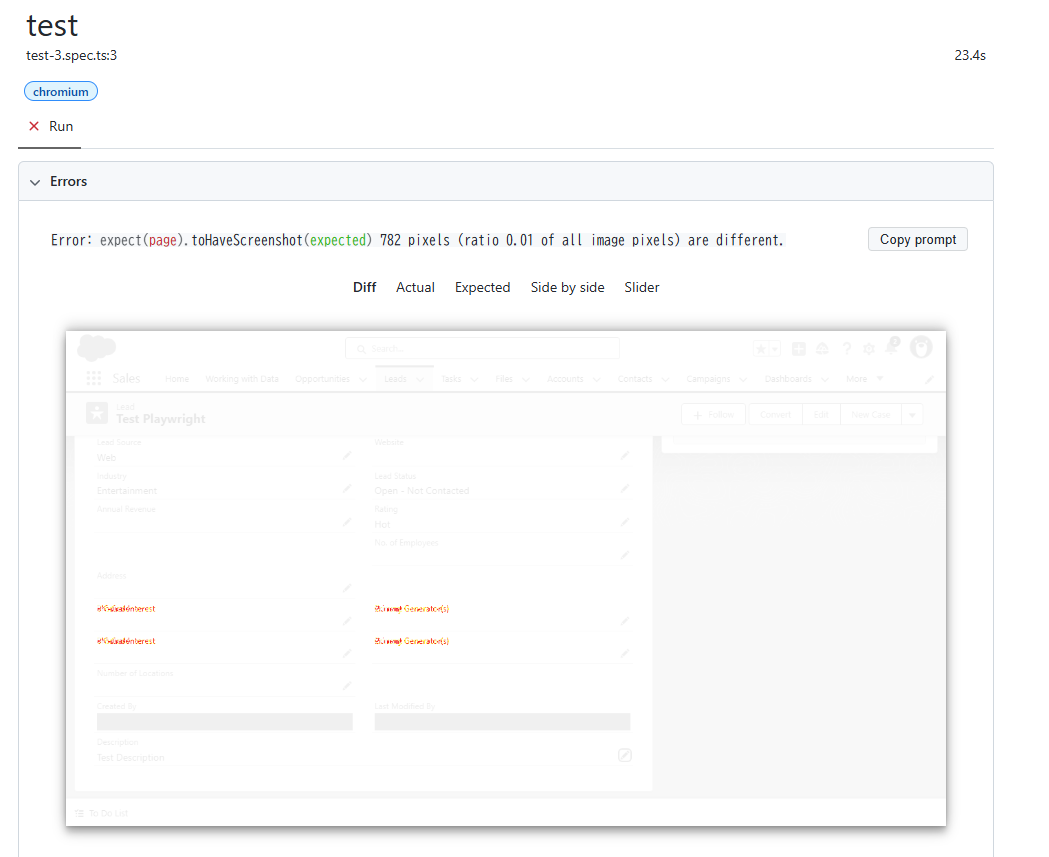Click the Copy prompt button
Screen dimensions: 1049x857
tap(917, 240)
